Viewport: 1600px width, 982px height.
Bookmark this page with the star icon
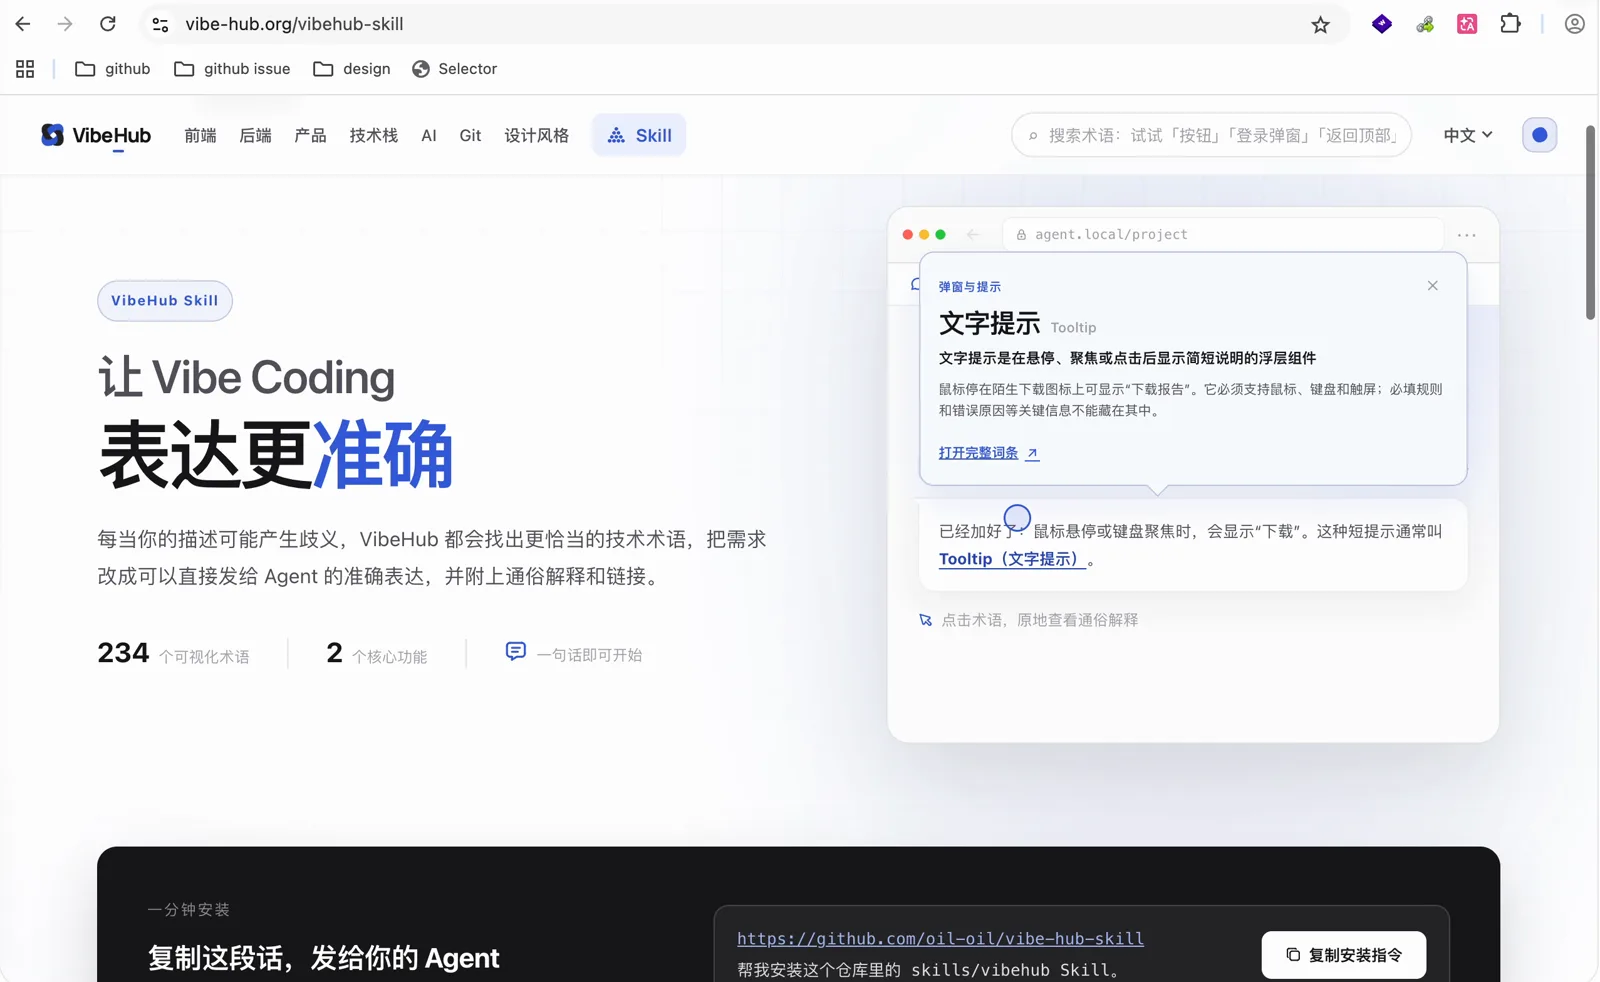coord(1321,24)
